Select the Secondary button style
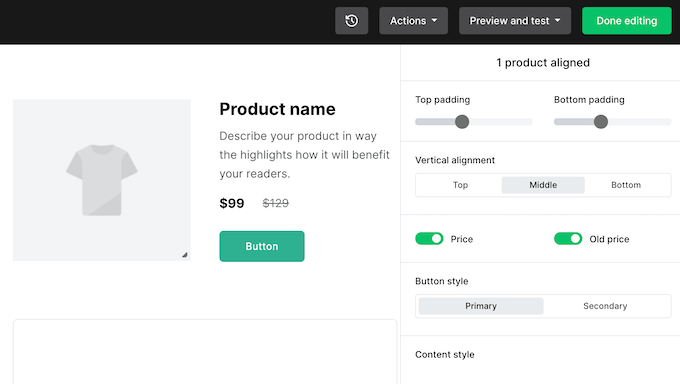This screenshot has width=680, height=384. (605, 306)
